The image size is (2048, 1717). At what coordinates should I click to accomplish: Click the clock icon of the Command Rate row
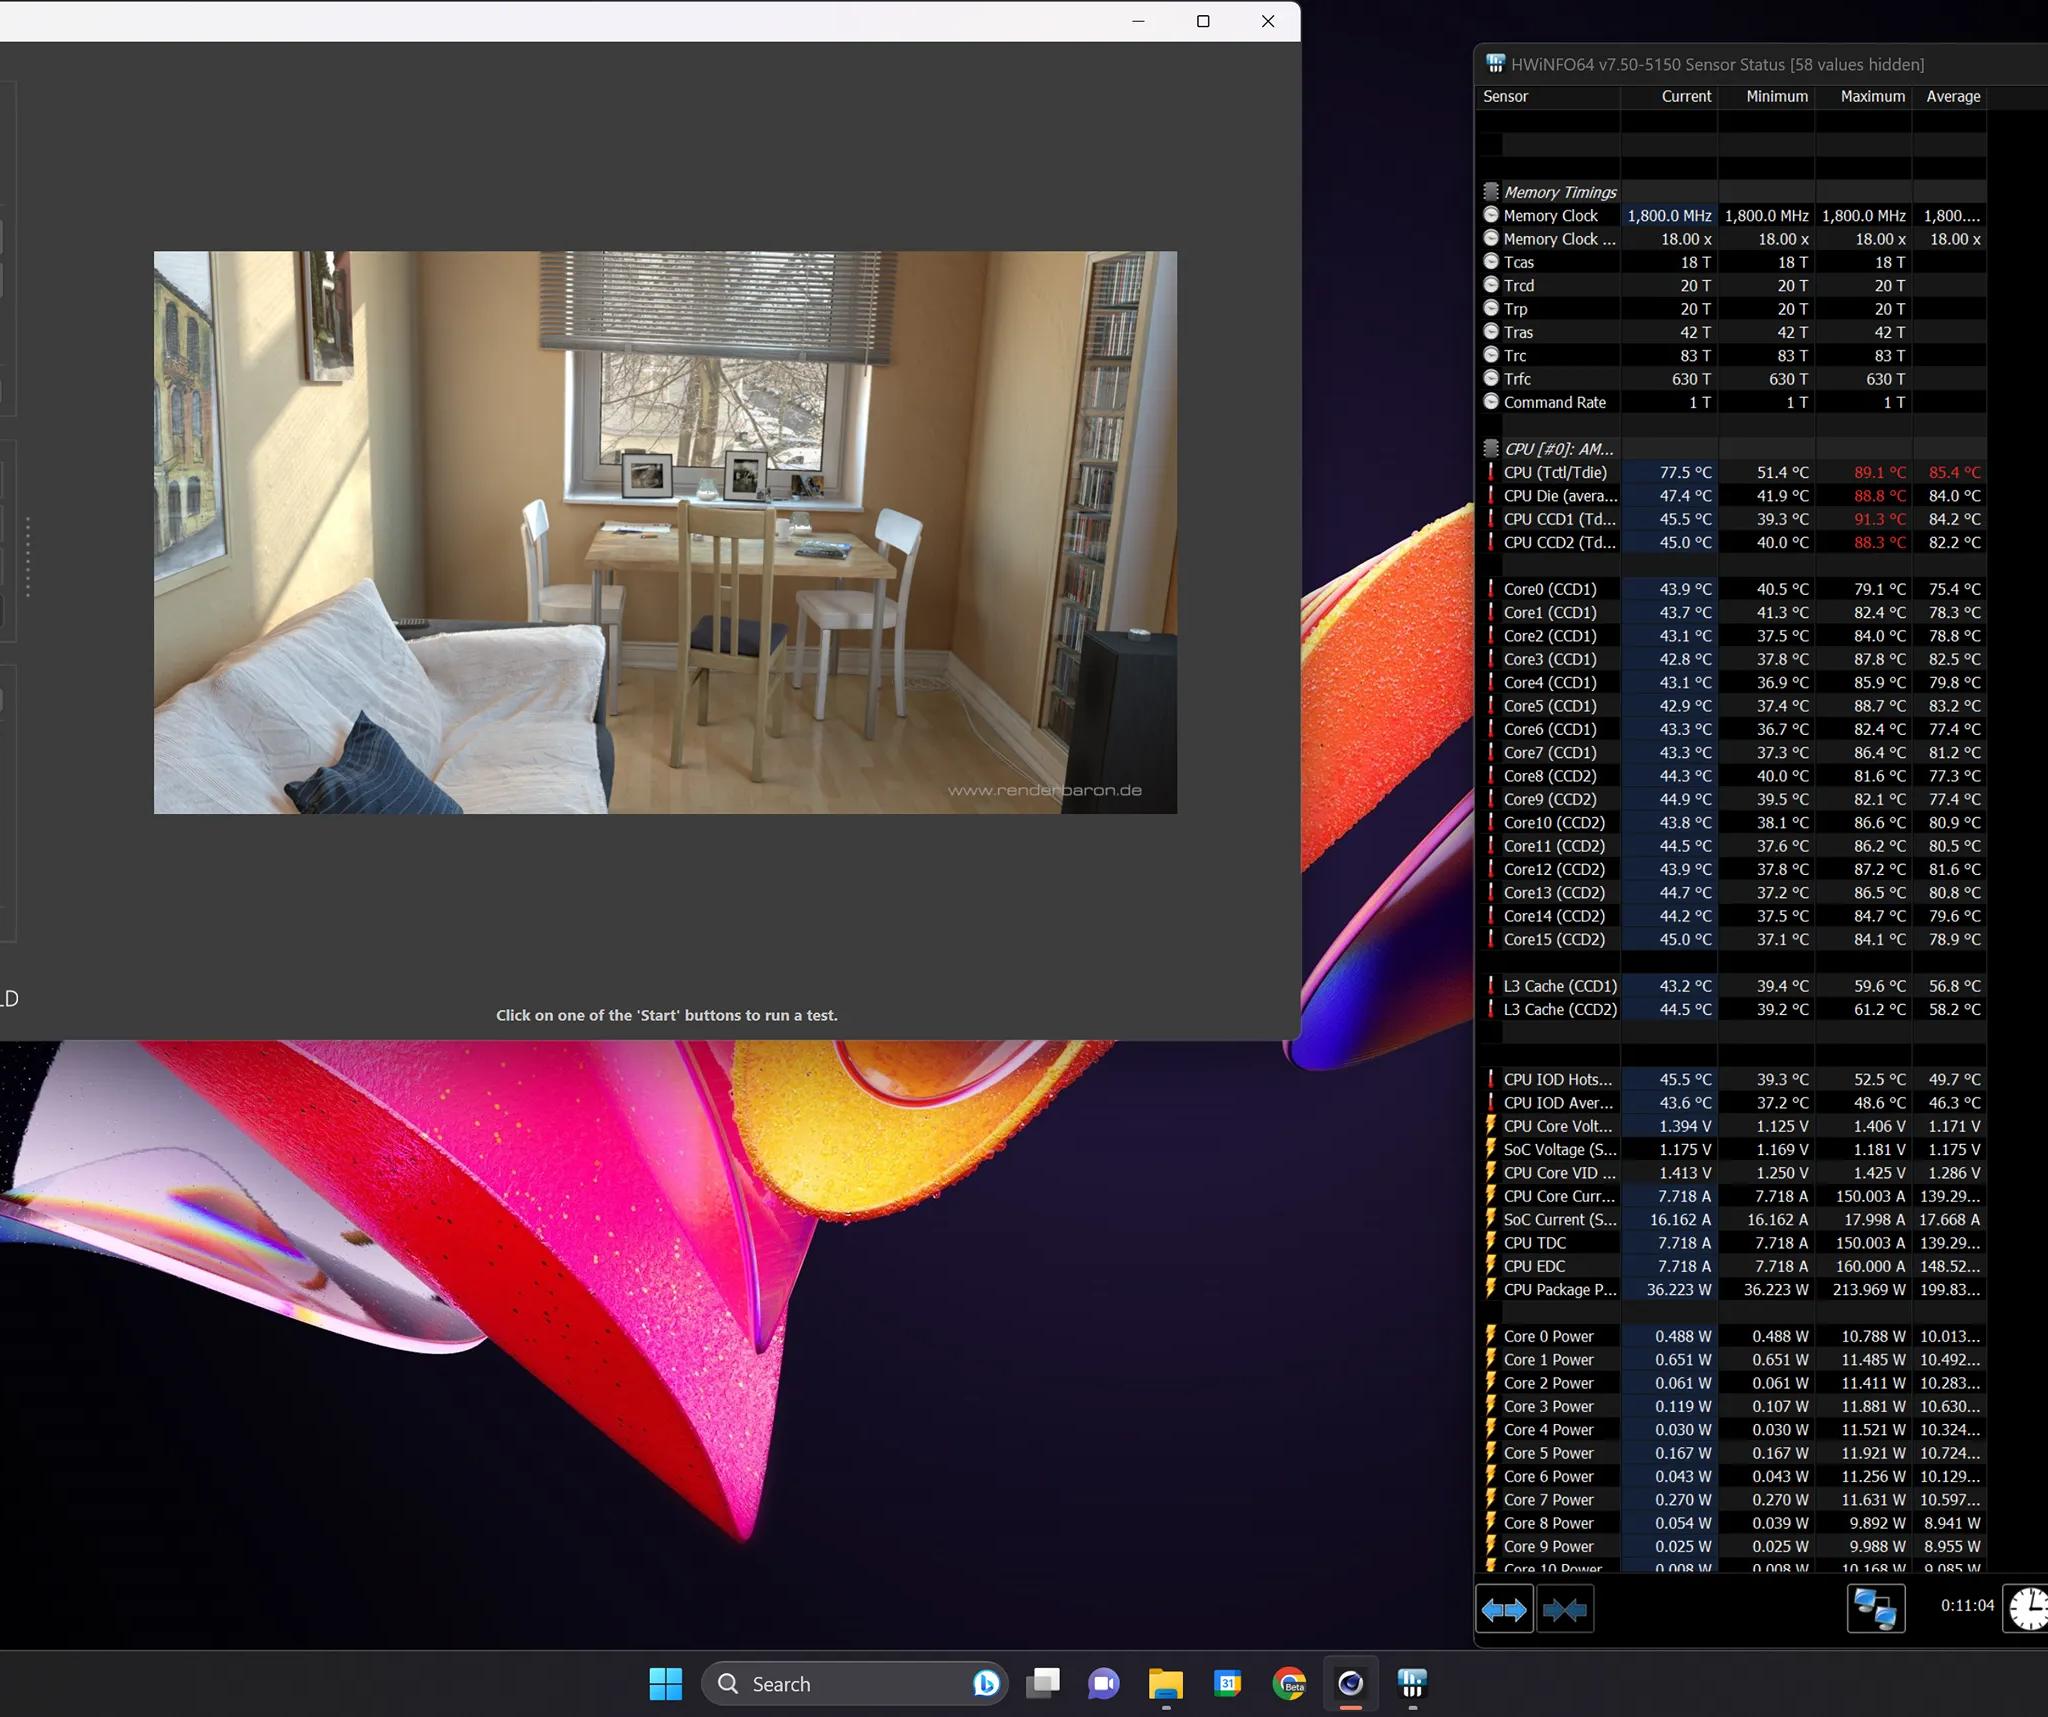[x=1491, y=401]
